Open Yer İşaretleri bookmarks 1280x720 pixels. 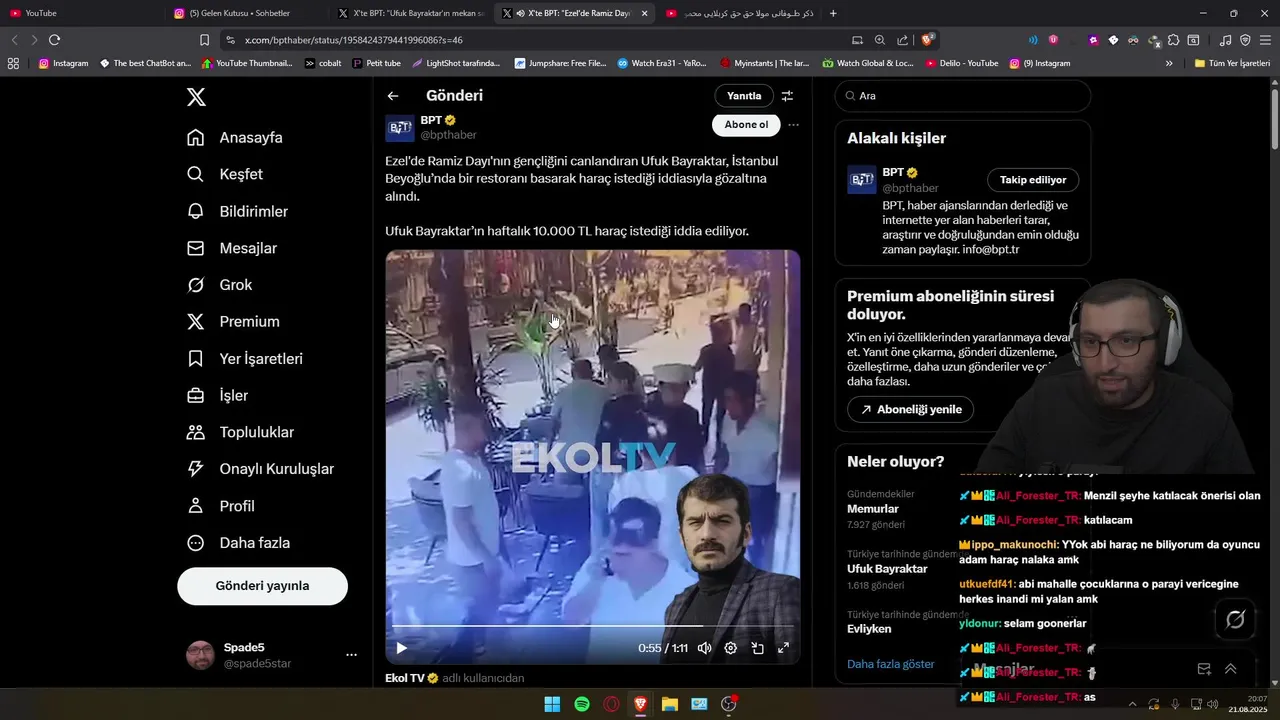tap(245, 358)
